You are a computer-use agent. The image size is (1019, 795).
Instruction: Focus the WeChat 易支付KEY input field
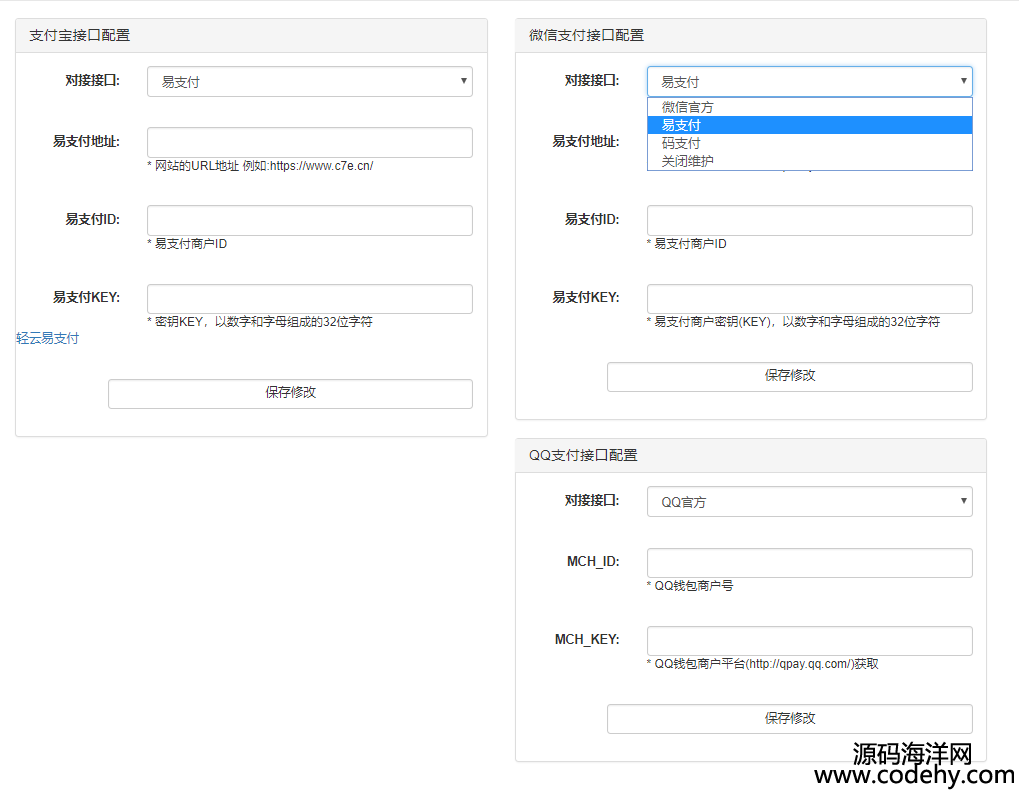pyautogui.click(x=808, y=299)
